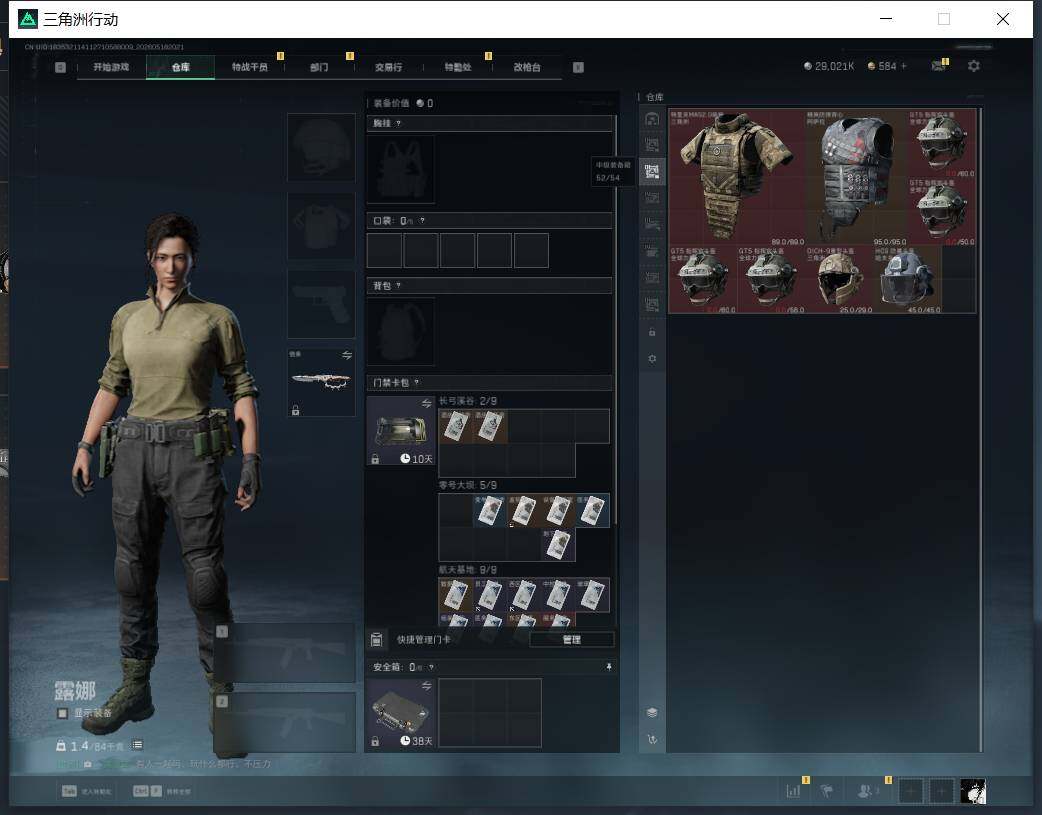Click the keycard case item with 10天

pyautogui.click(x=401, y=431)
